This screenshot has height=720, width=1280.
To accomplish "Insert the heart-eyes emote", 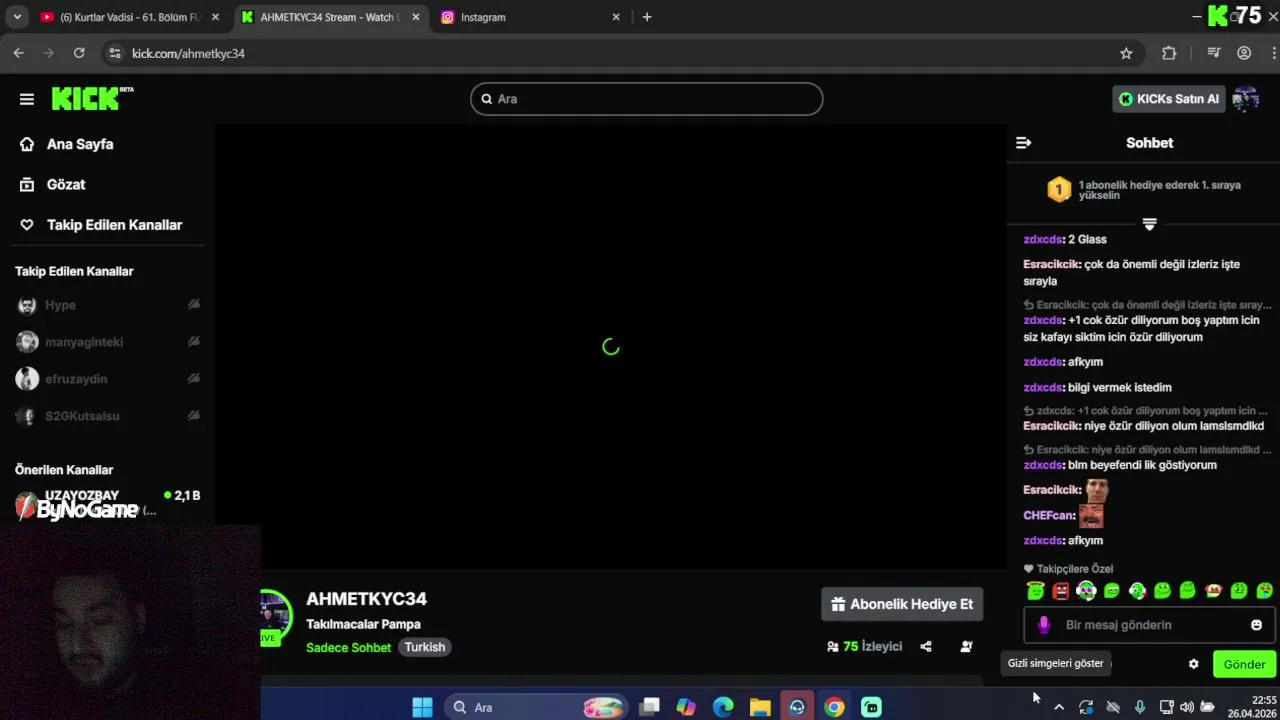I will tap(1264, 591).
